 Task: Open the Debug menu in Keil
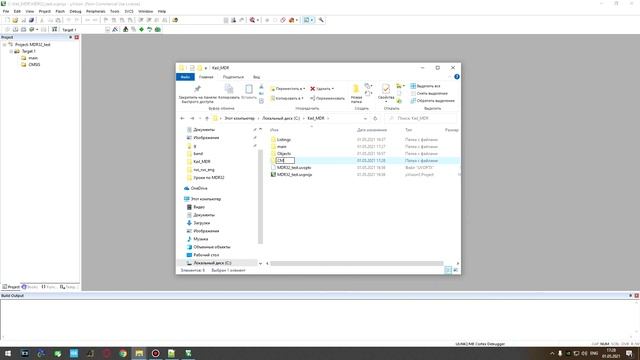tap(76, 11)
